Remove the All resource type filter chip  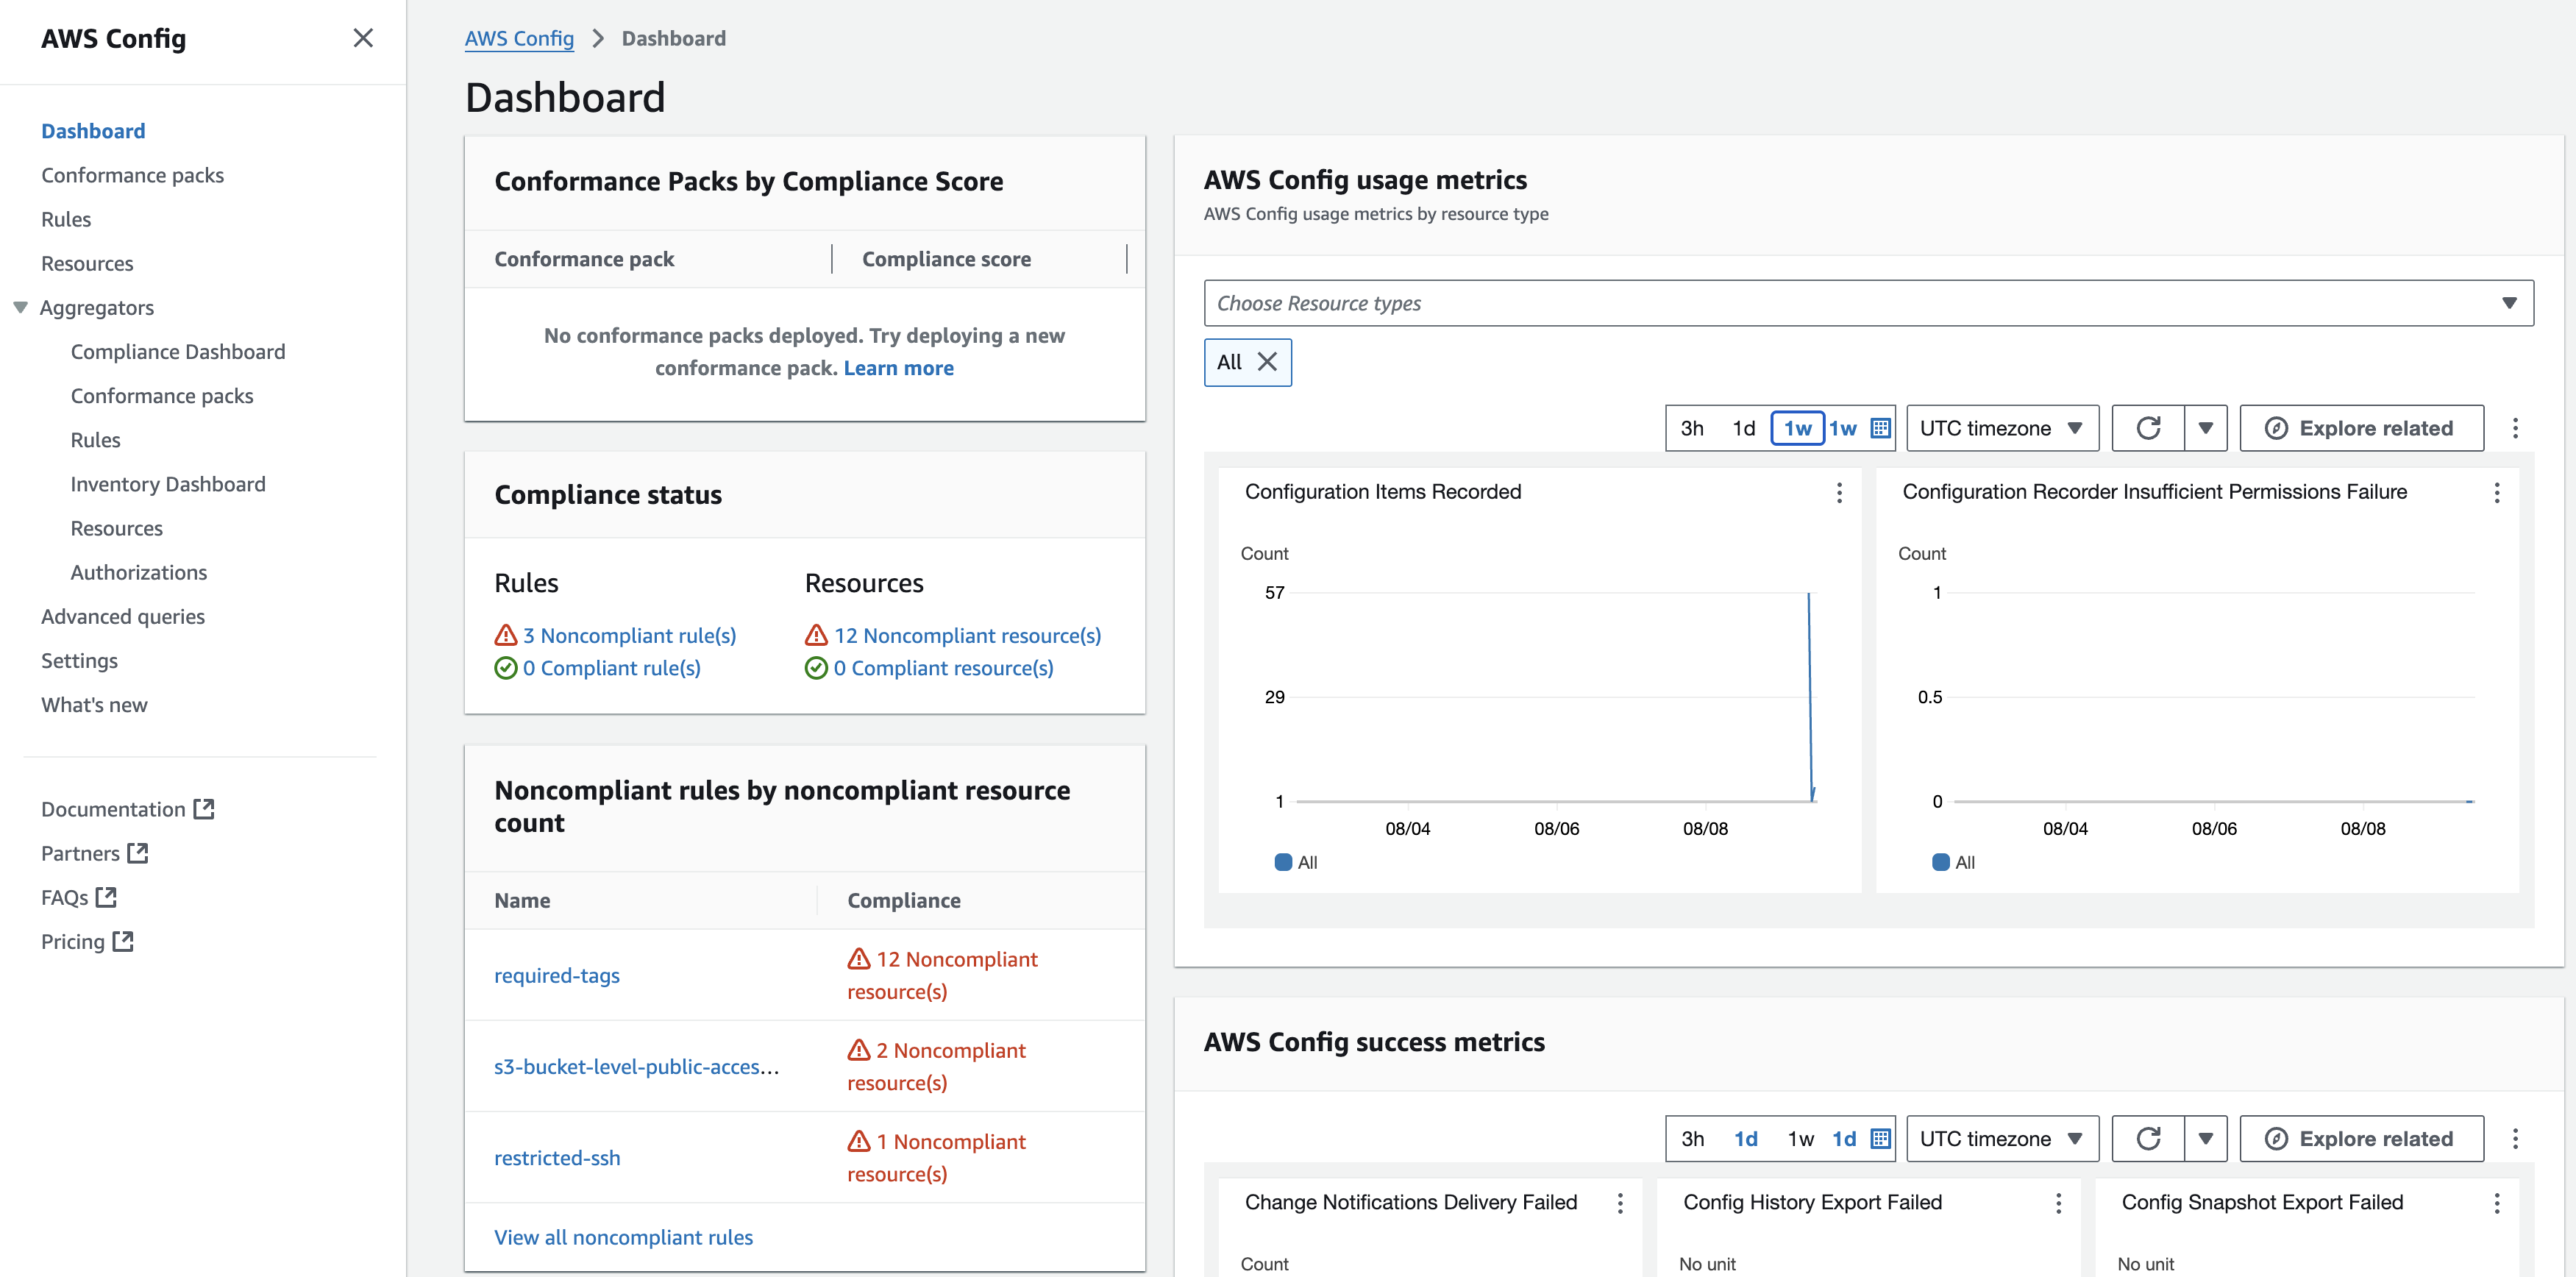point(1267,362)
